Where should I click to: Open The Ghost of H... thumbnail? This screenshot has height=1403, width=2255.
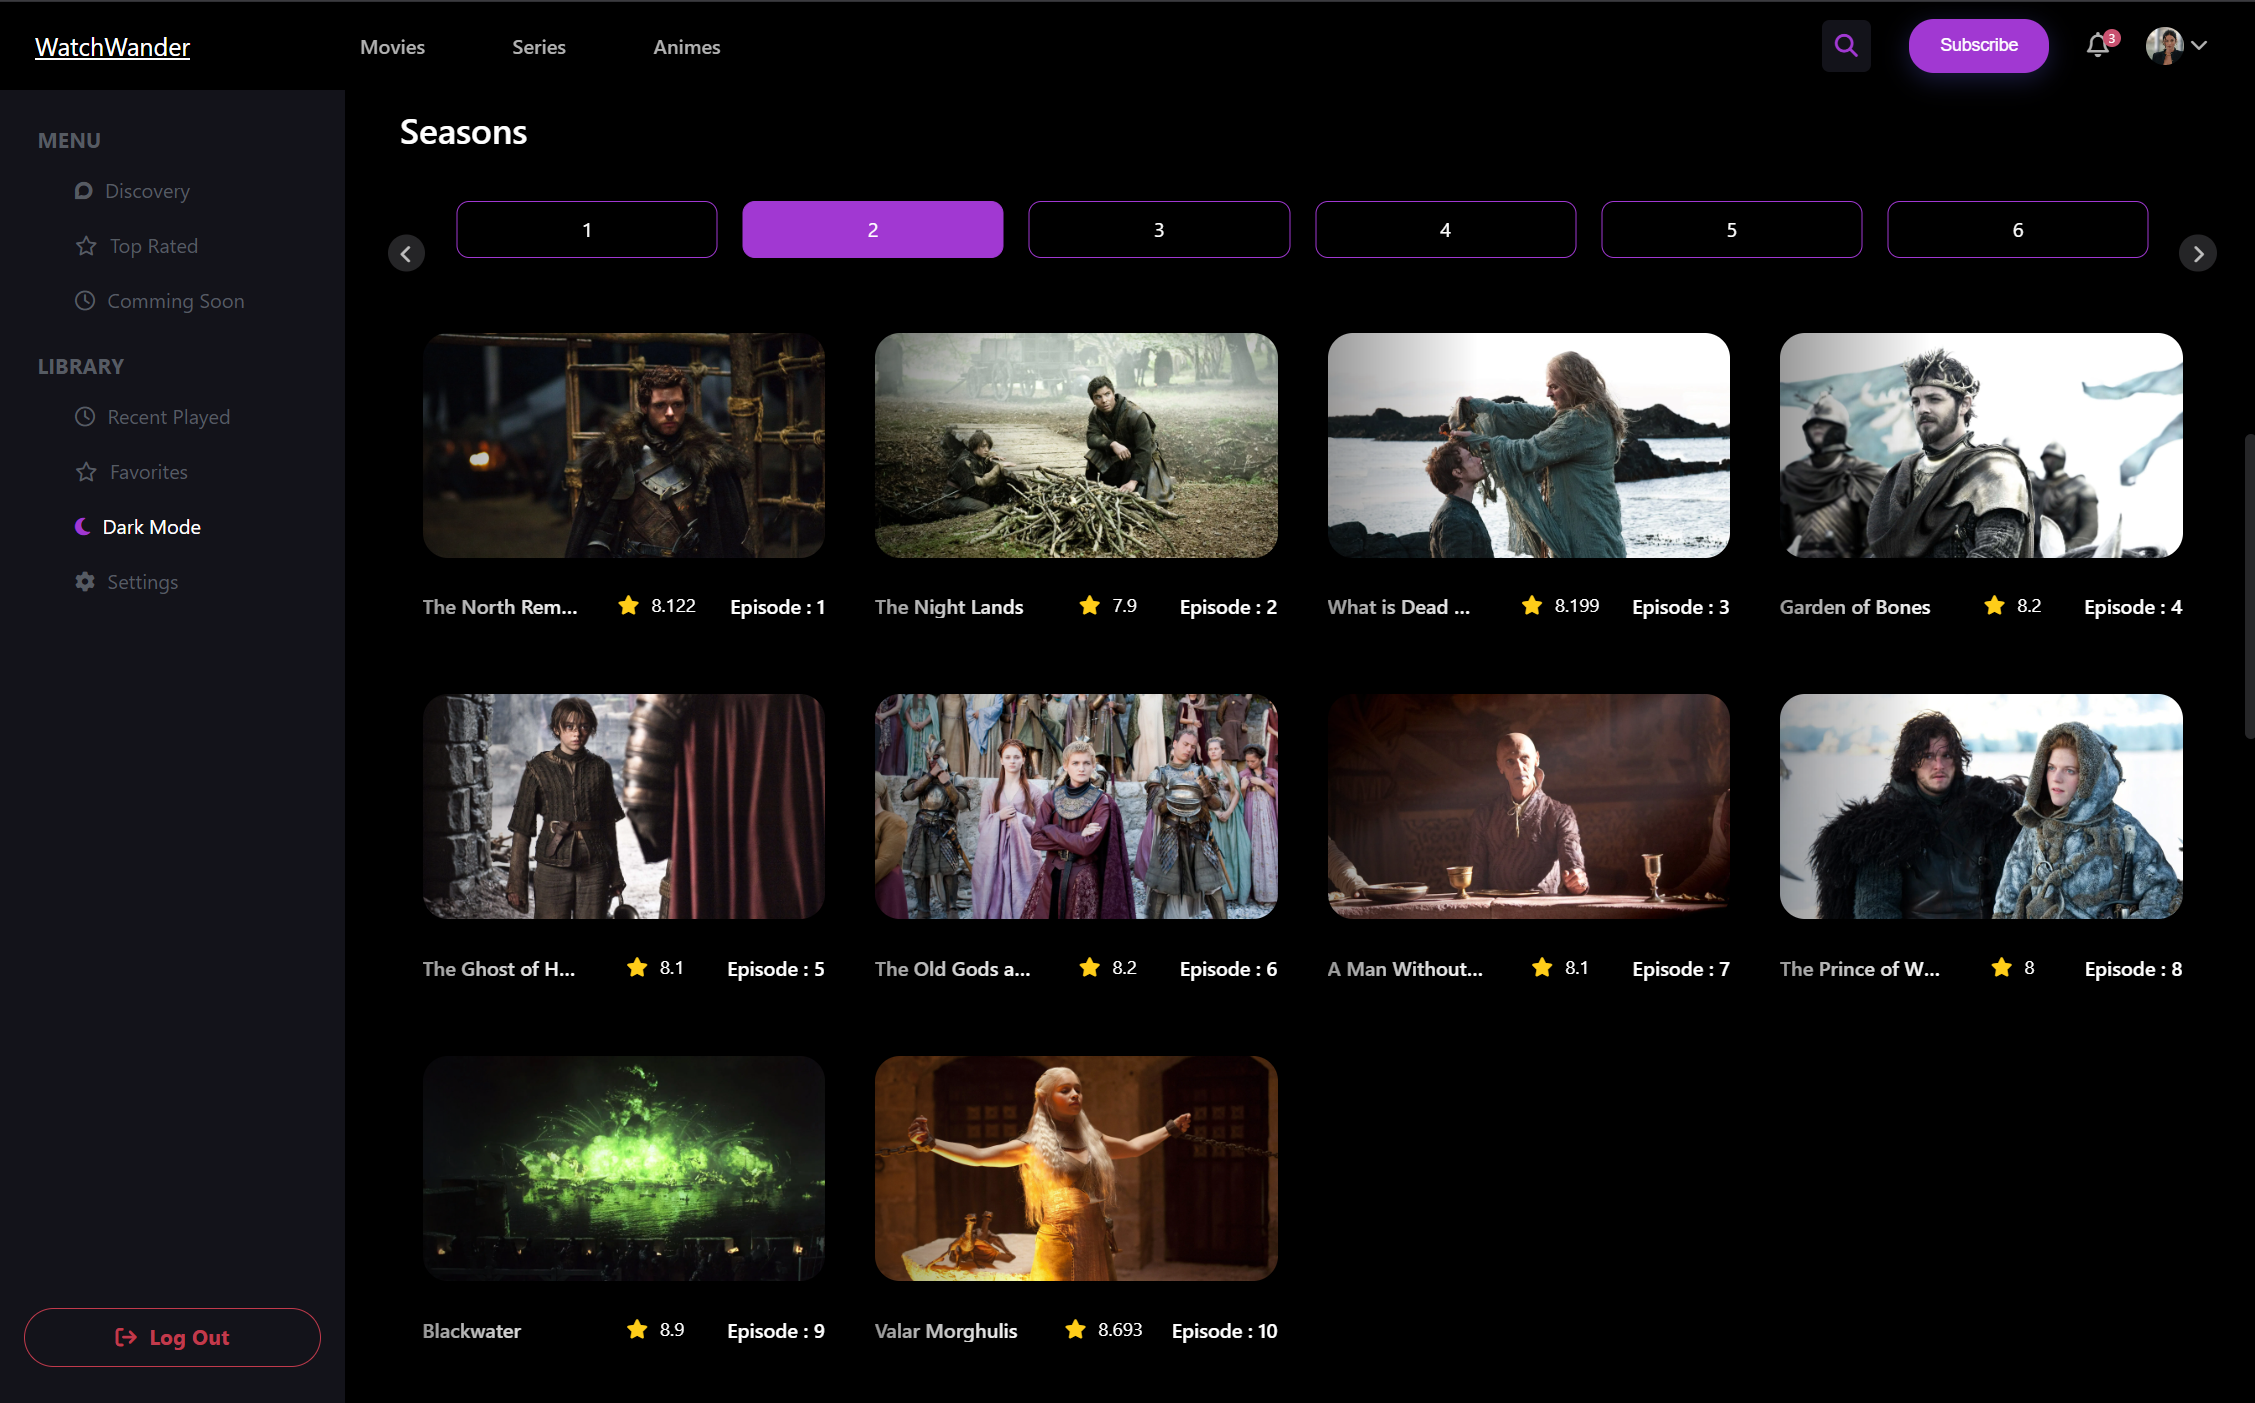coord(623,806)
